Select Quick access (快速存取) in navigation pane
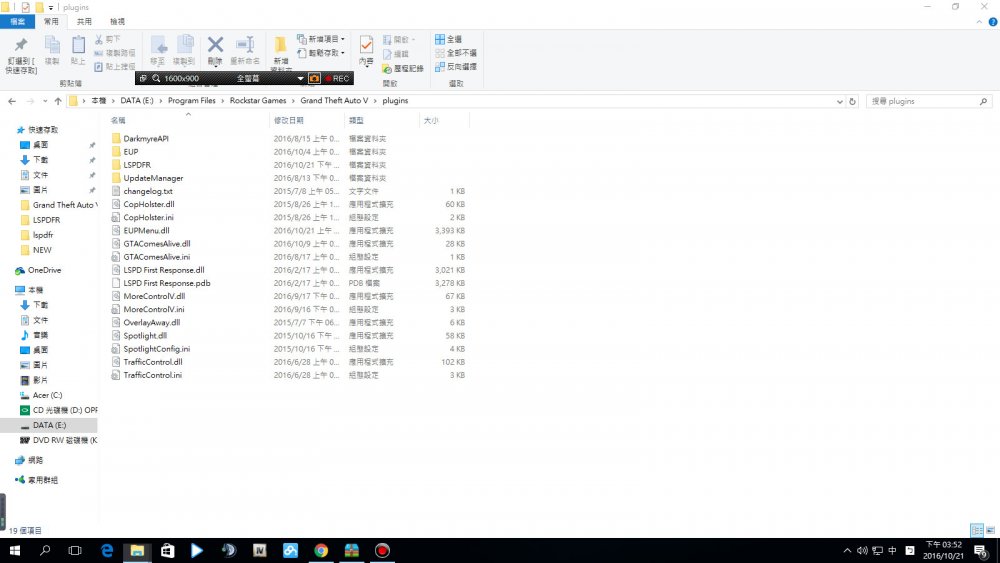 point(43,129)
